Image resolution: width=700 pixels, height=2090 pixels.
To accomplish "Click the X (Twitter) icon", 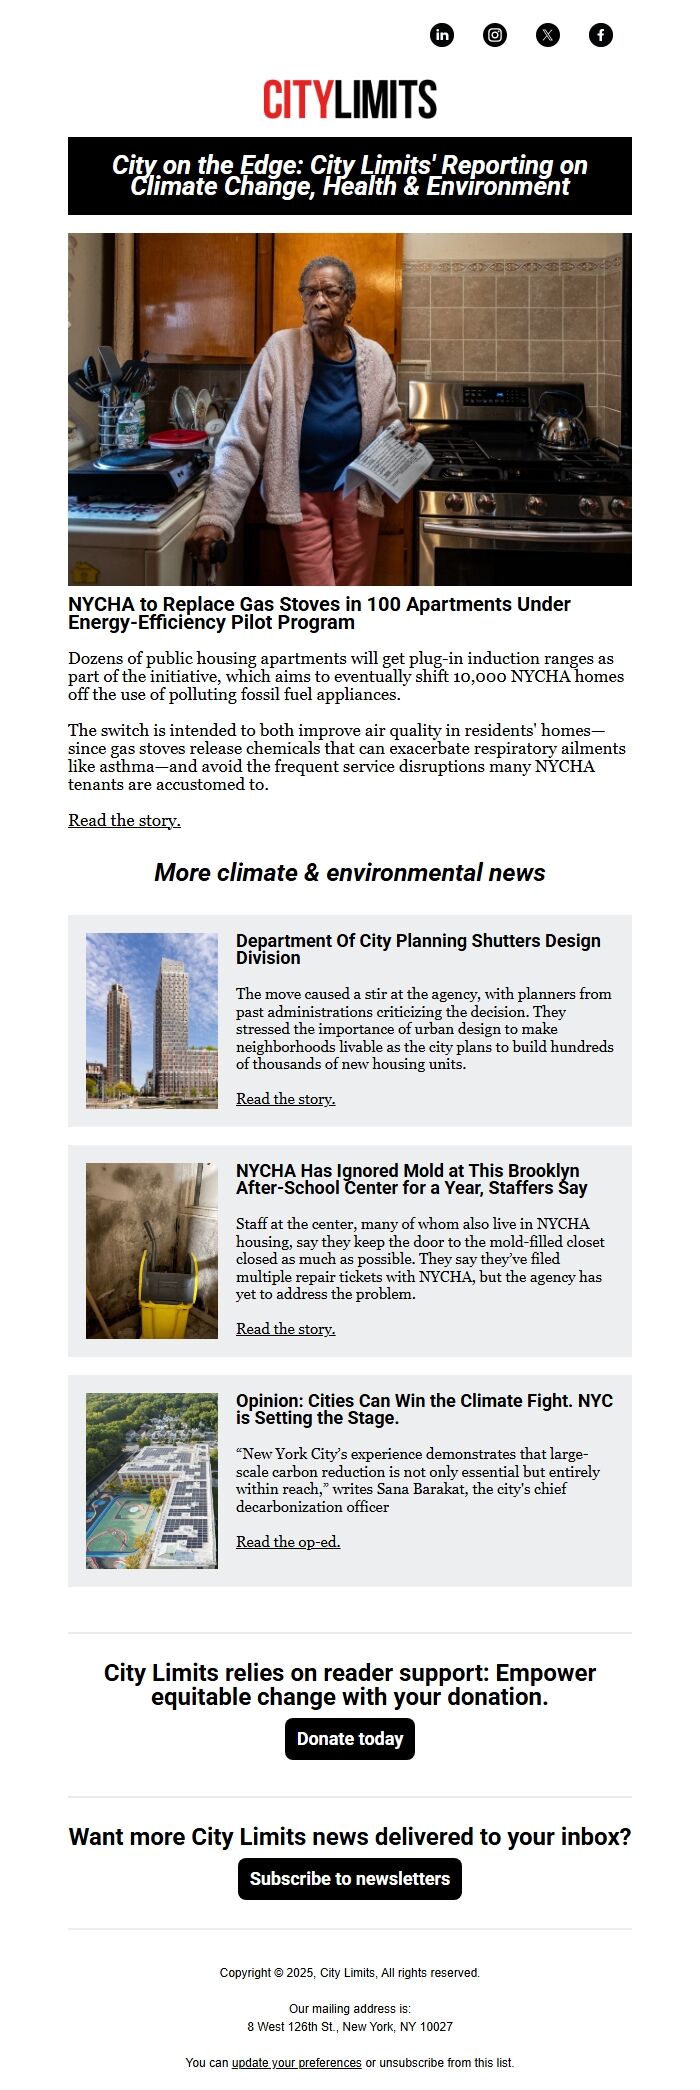I will coord(548,35).
